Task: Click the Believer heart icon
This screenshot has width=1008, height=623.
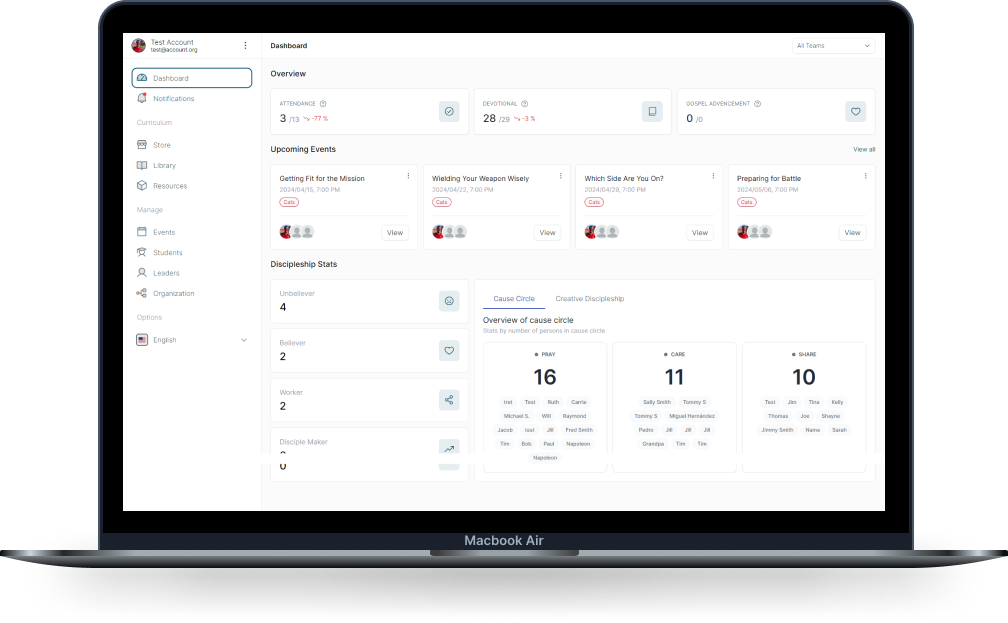Action: click(449, 350)
